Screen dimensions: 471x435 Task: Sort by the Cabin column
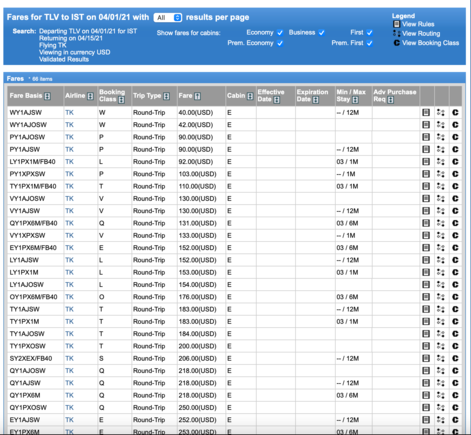tap(250, 96)
